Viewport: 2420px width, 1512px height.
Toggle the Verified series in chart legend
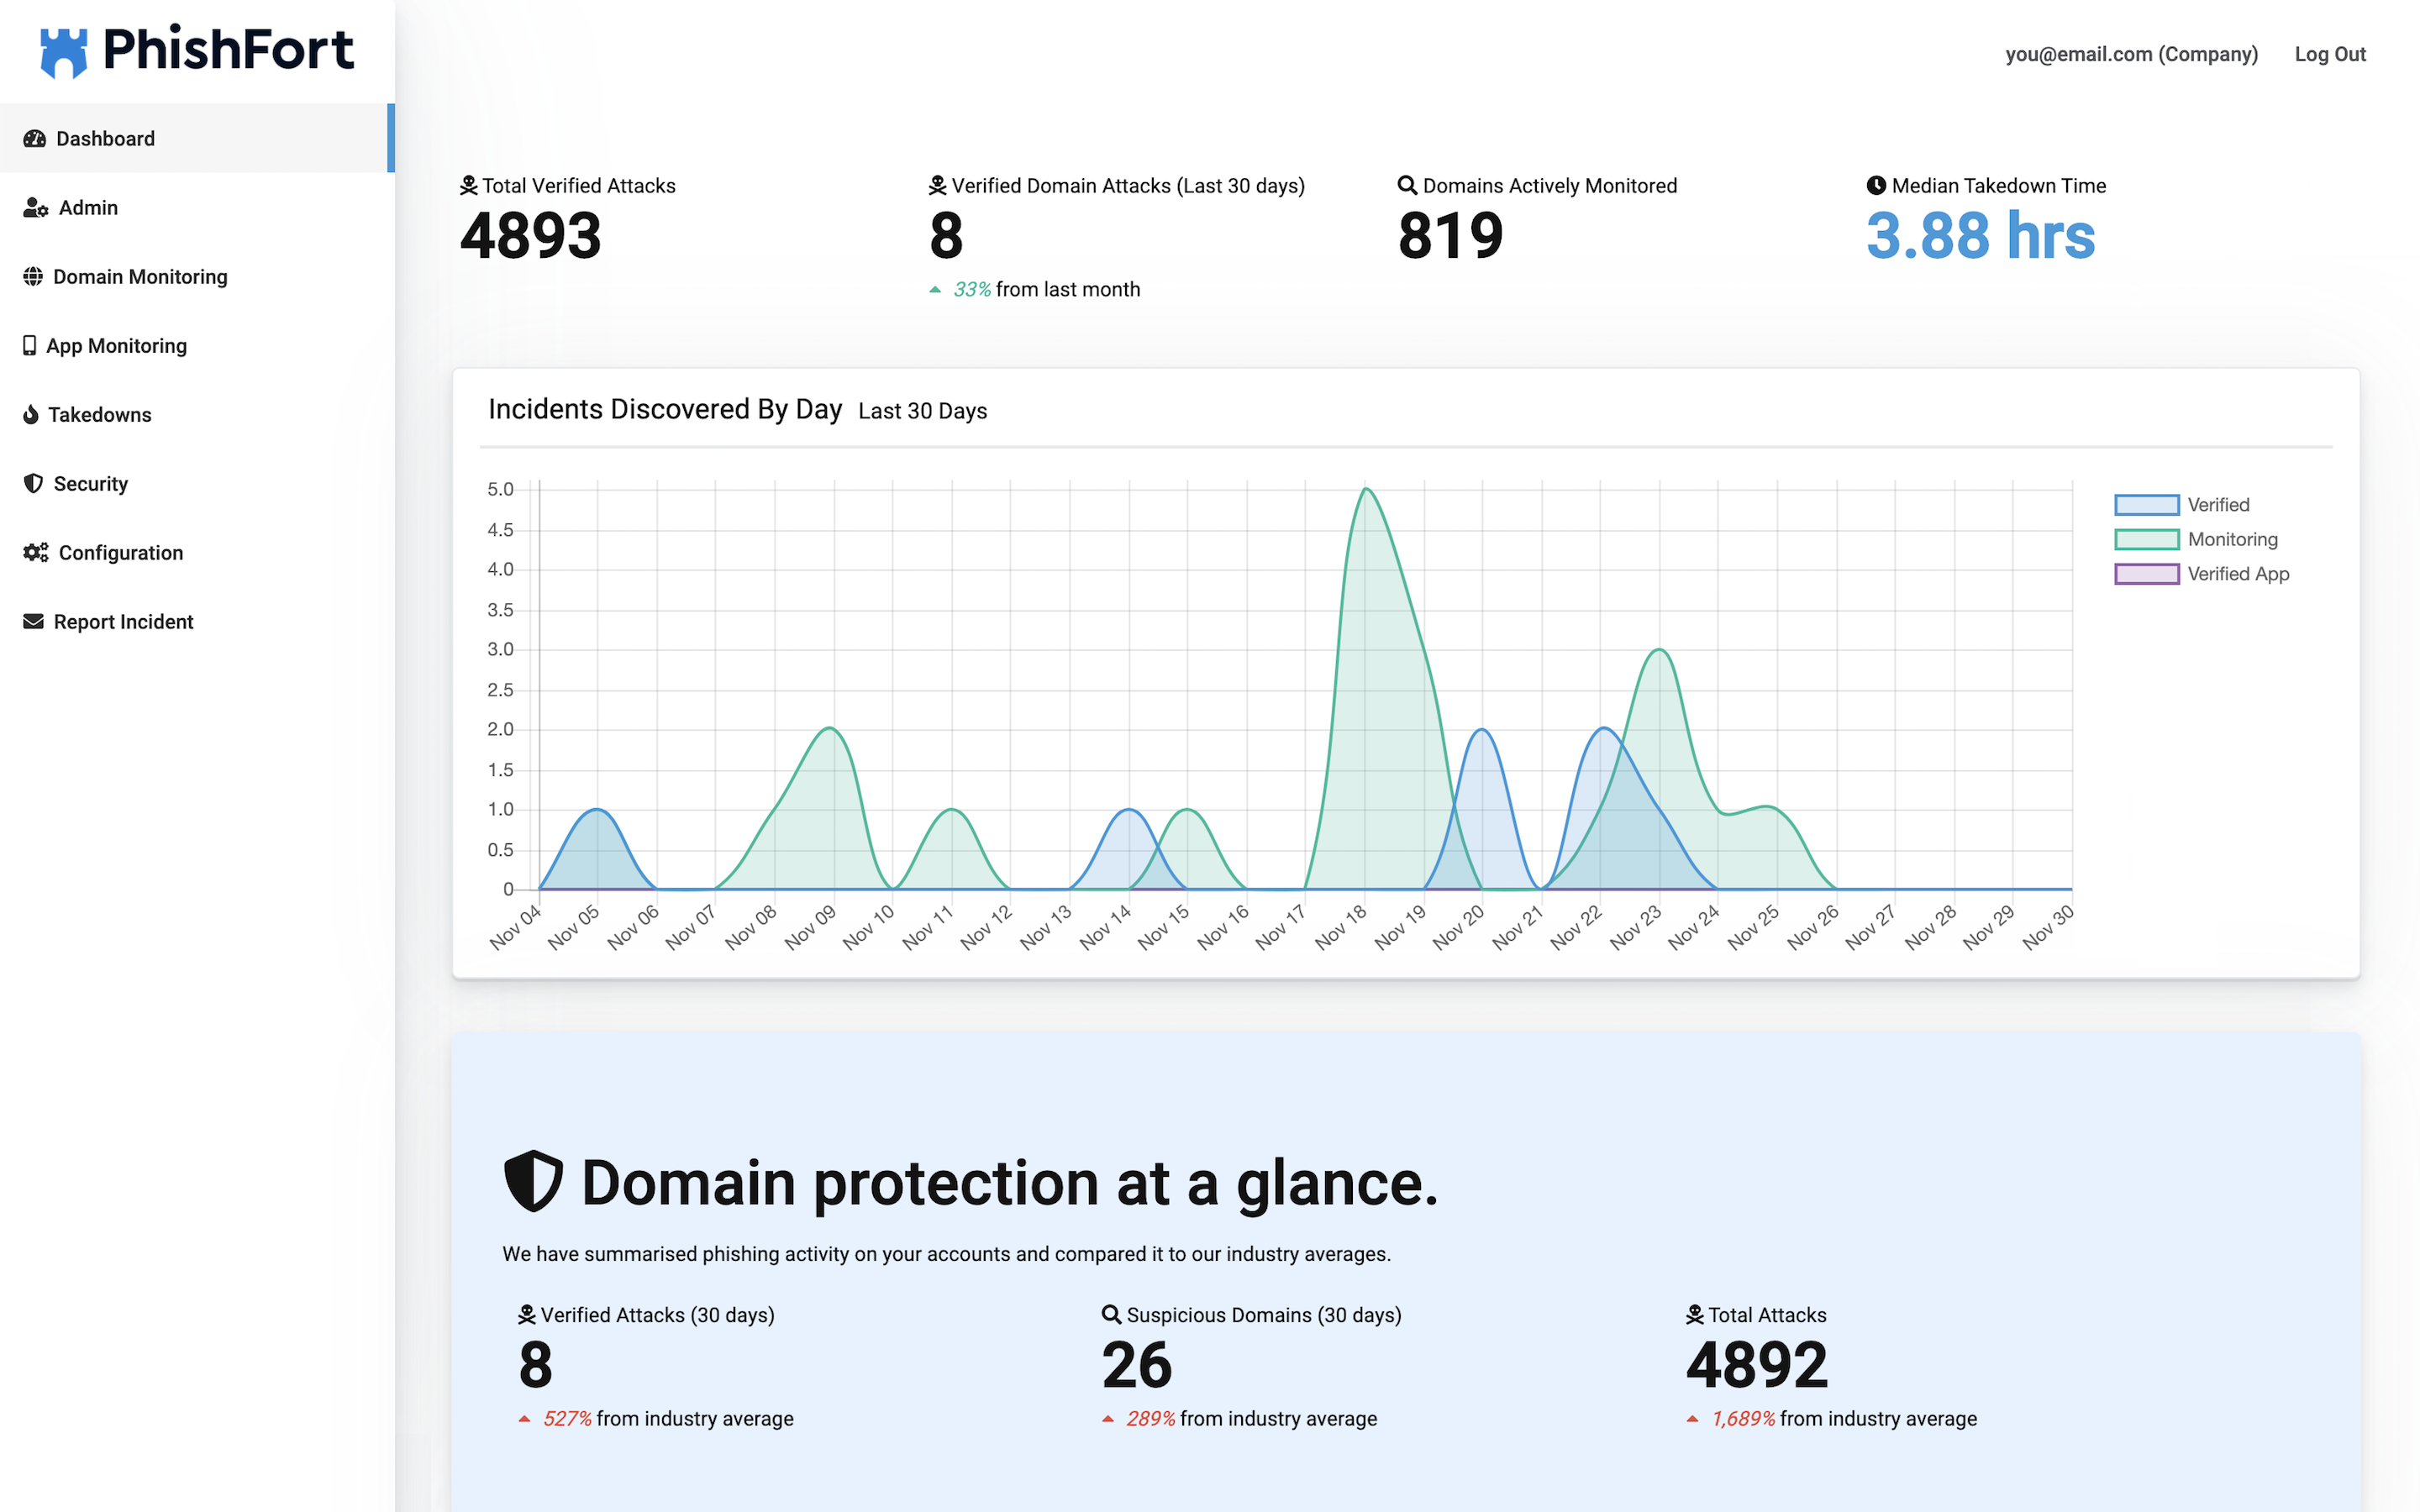click(x=2217, y=505)
